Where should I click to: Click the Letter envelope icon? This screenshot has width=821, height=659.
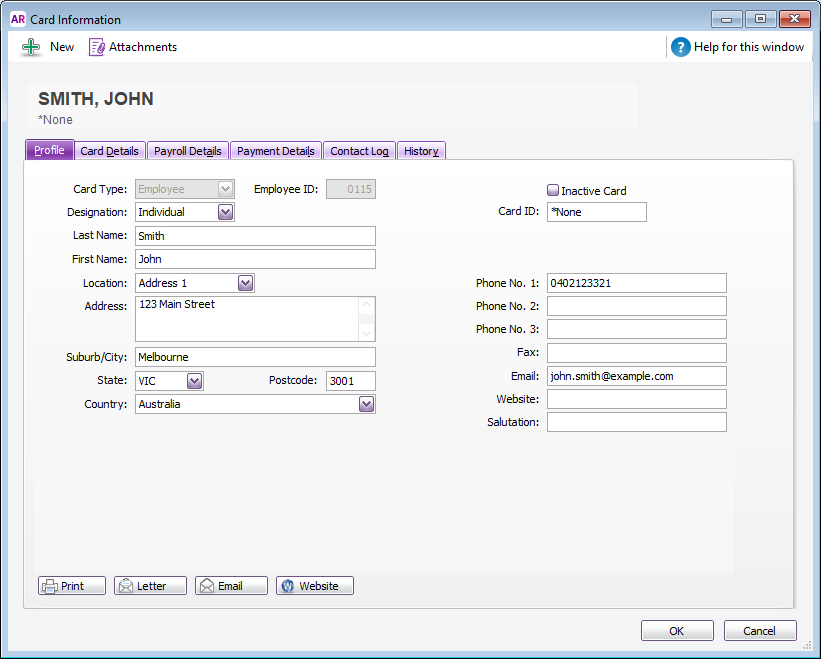pos(126,586)
